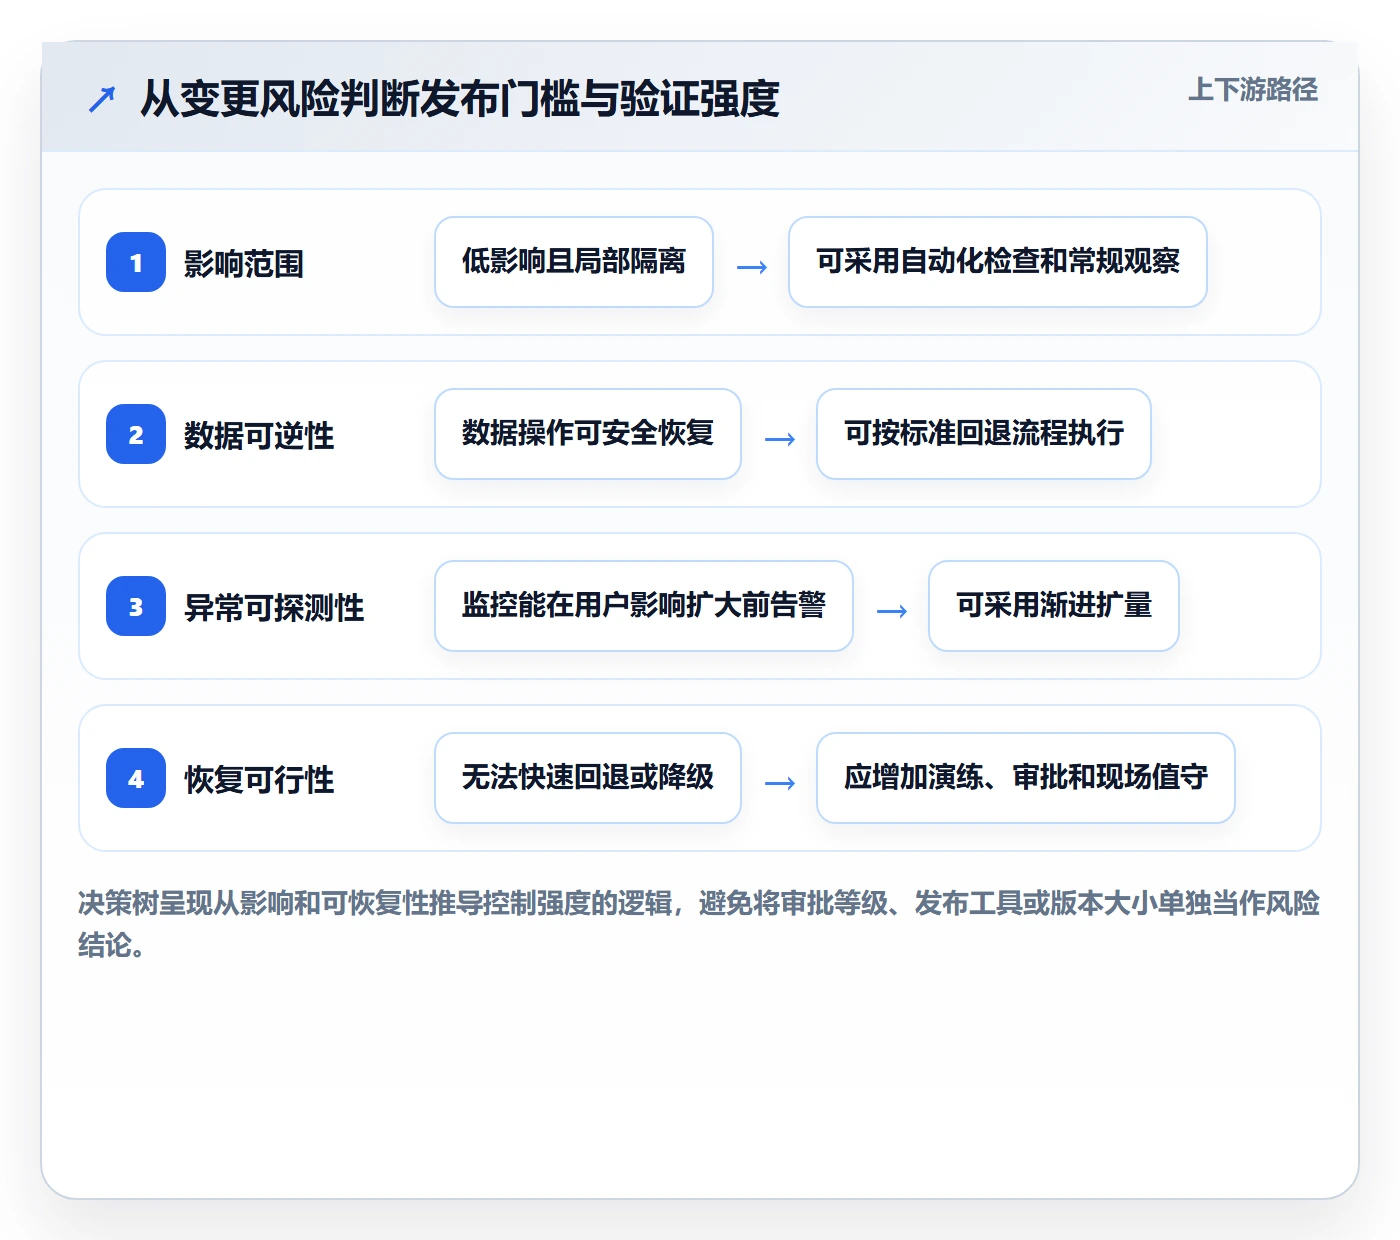Screen dimensions: 1400x1240
Task: Click the 可采用渐进扩量 result box
Action: tap(1054, 606)
